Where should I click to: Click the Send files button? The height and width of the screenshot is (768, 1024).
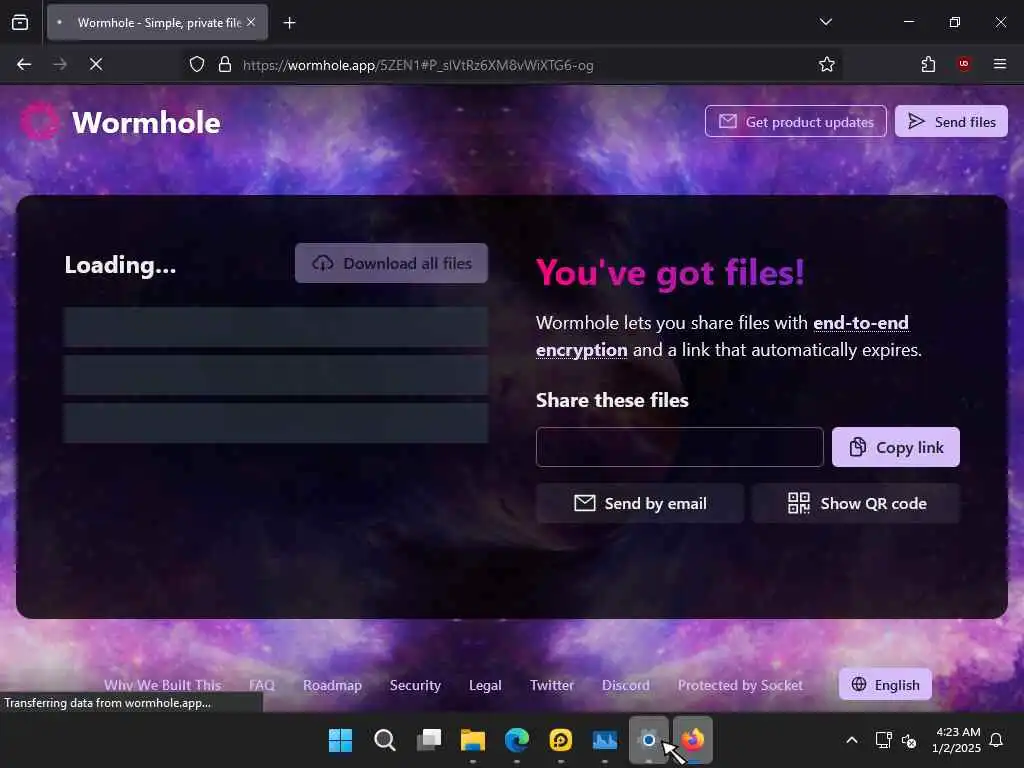(951, 121)
